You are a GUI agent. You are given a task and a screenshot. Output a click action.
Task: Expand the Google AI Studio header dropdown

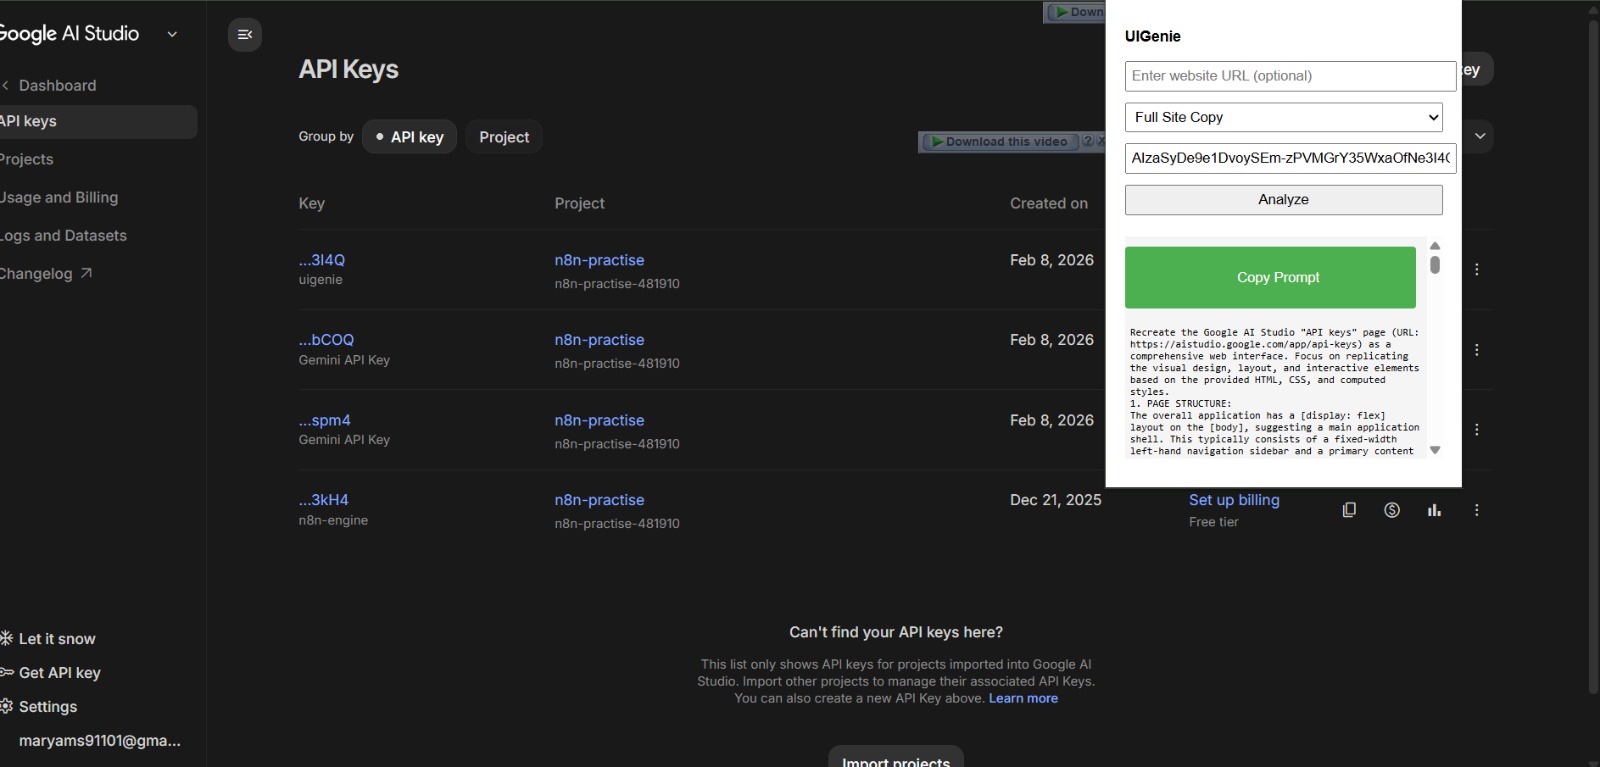coord(172,34)
